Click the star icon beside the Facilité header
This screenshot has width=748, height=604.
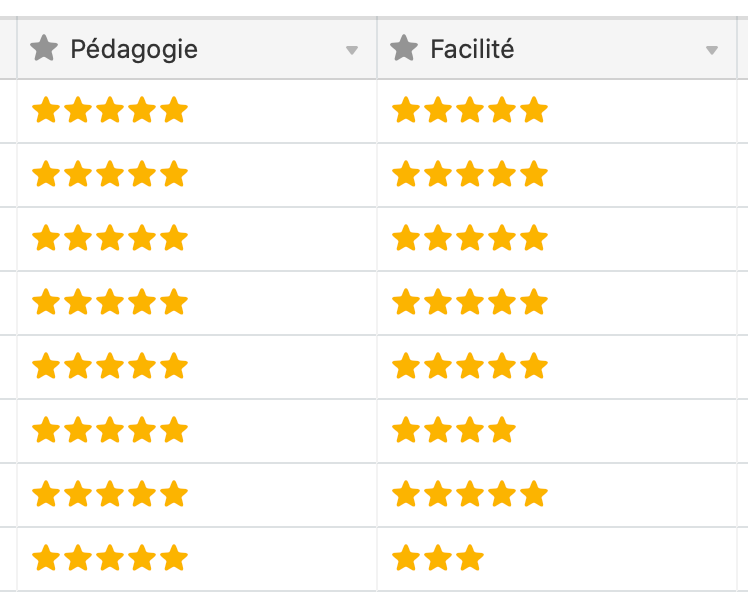coord(404,48)
